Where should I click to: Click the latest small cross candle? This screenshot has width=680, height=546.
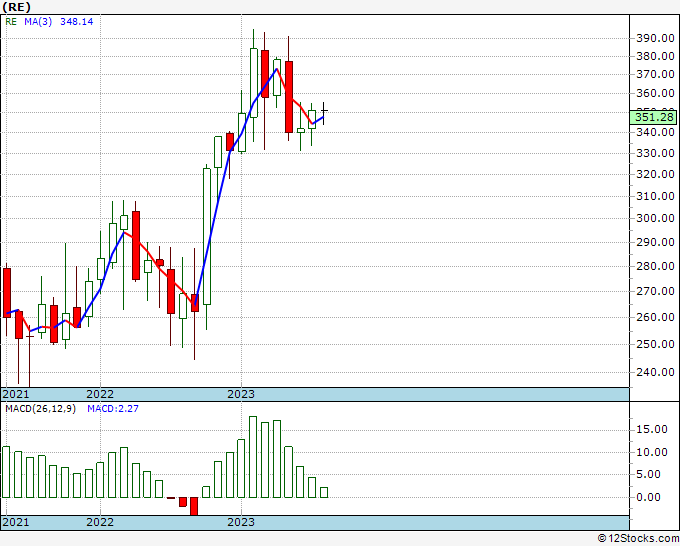[x=324, y=111]
